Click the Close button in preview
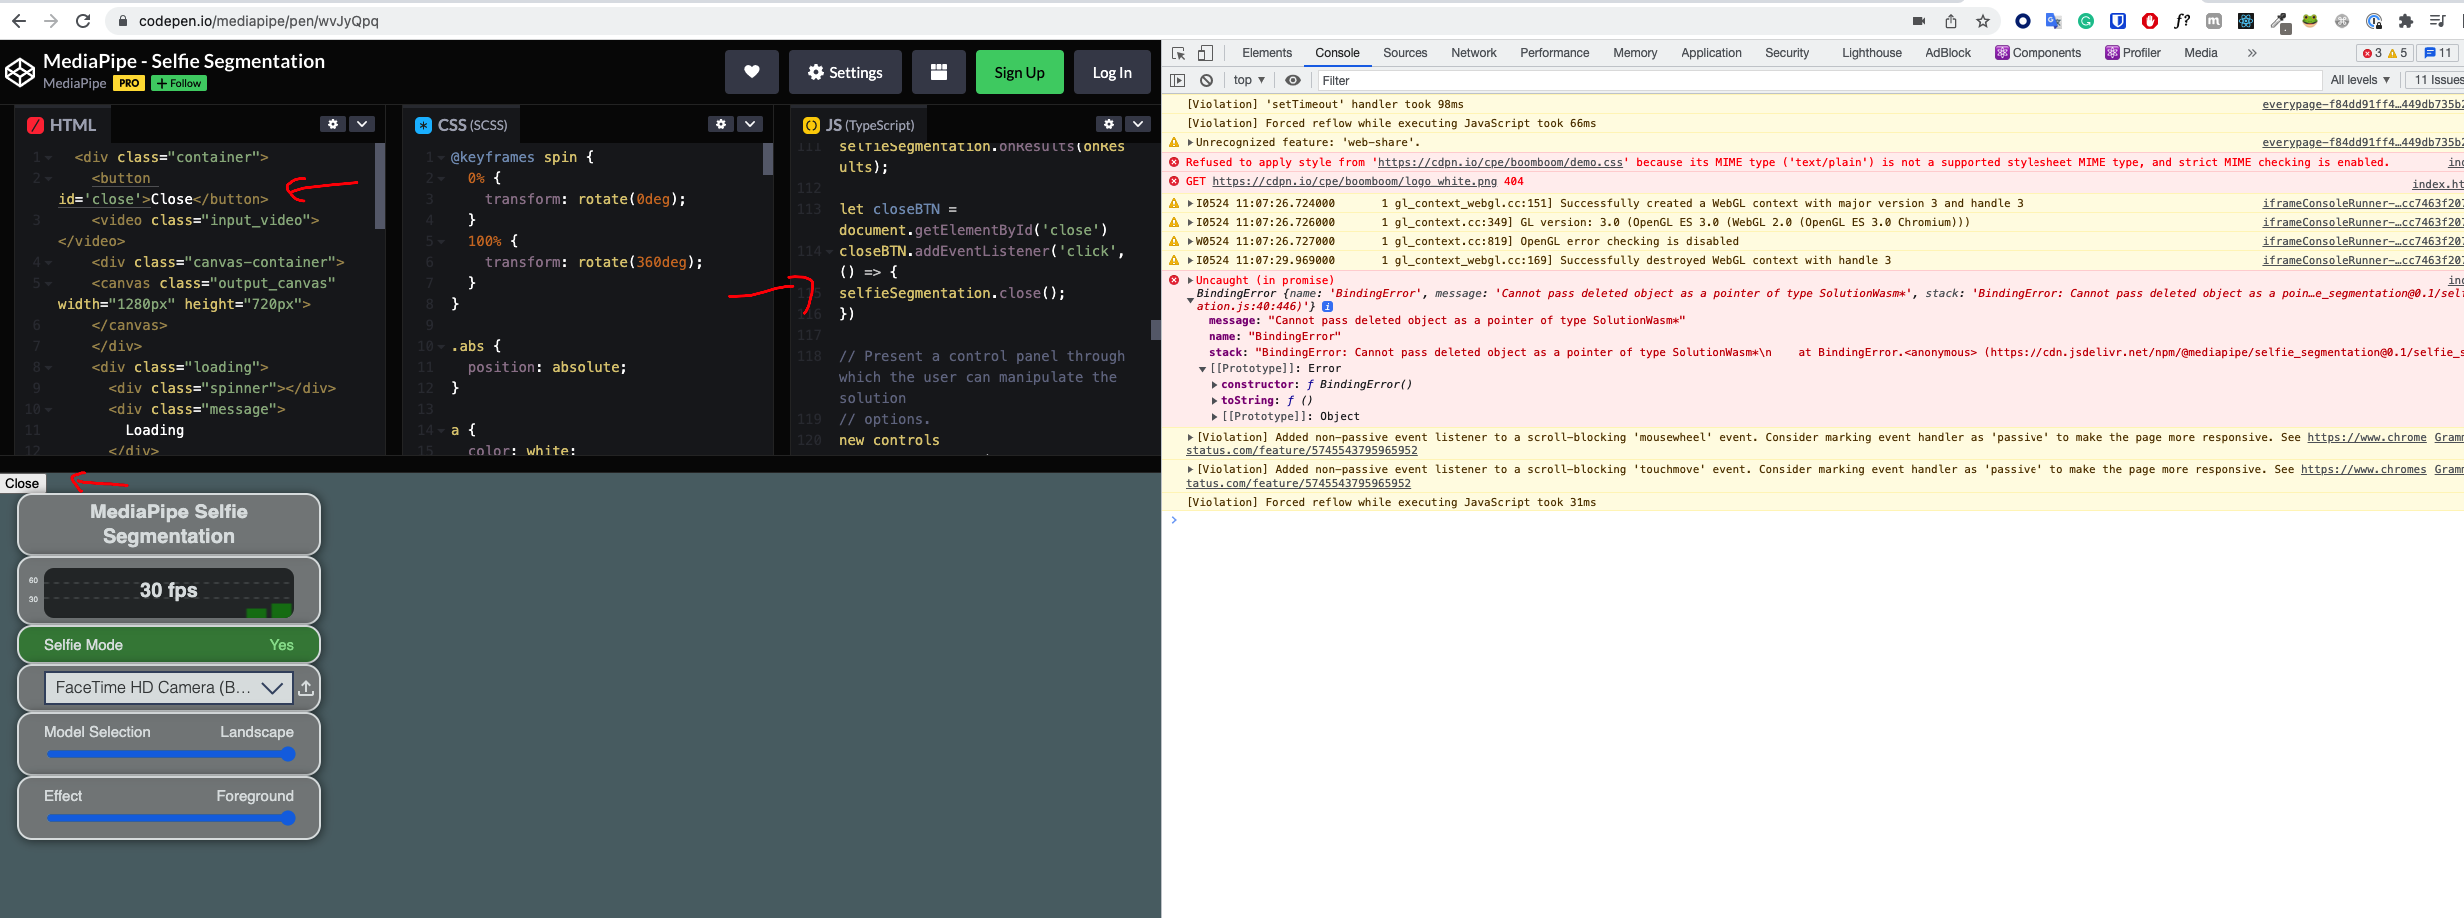Image resolution: width=2464 pixels, height=918 pixels. pyautogui.click(x=22, y=483)
